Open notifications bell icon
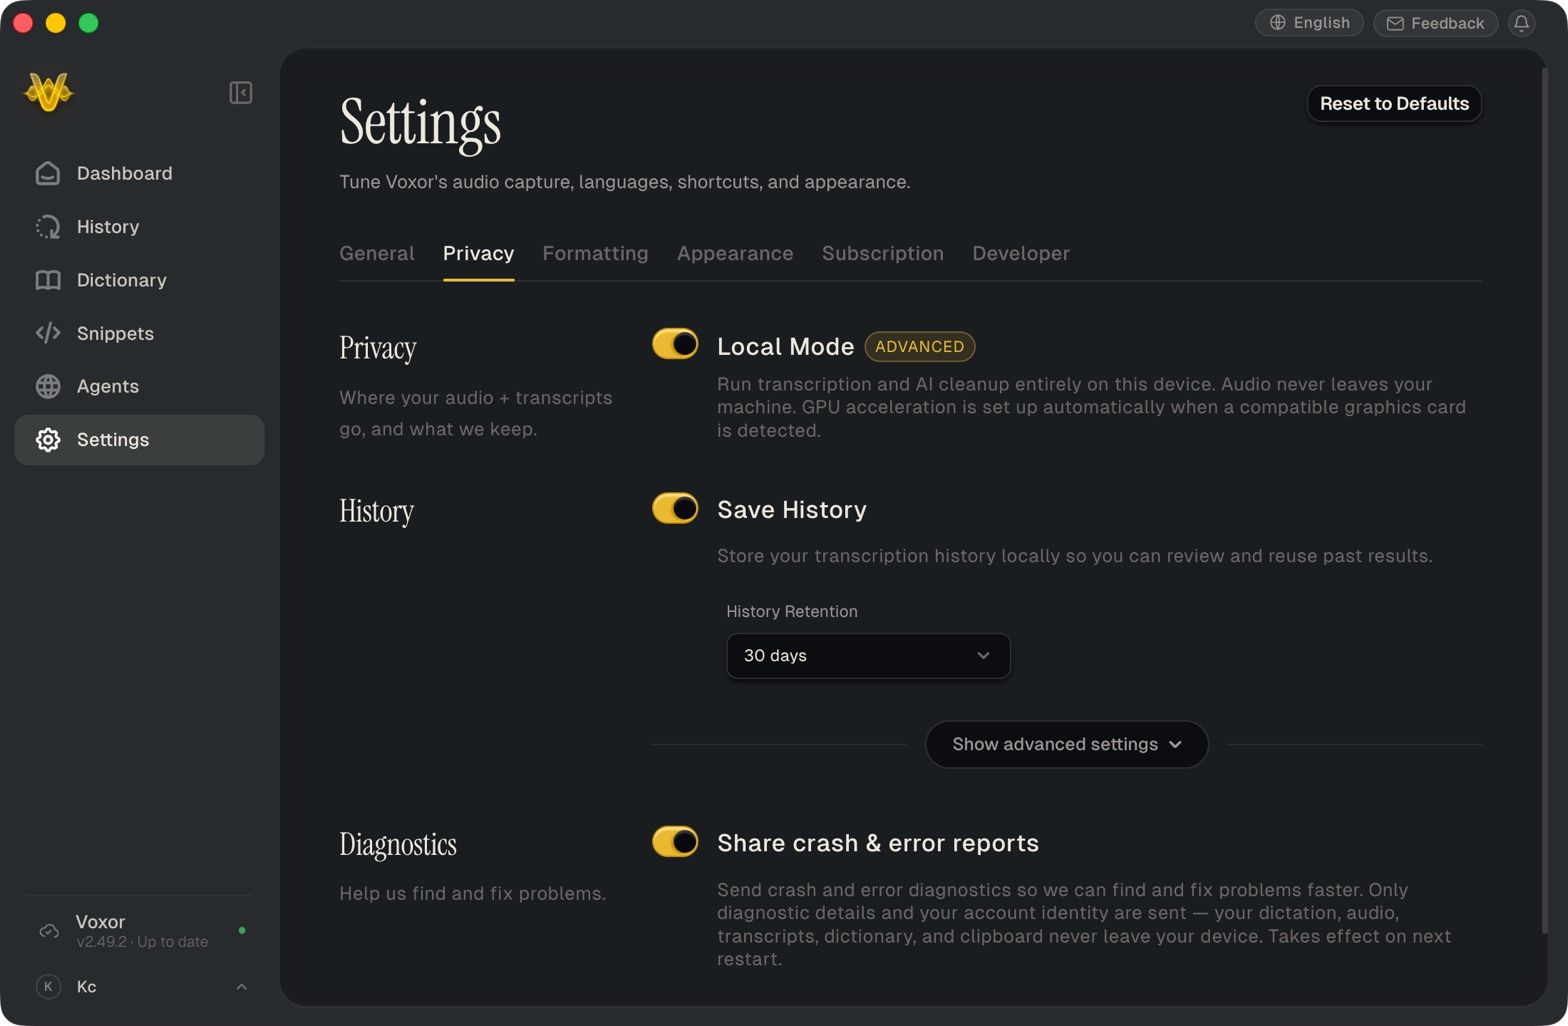The image size is (1568, 1026). [x=1521, y=23]
